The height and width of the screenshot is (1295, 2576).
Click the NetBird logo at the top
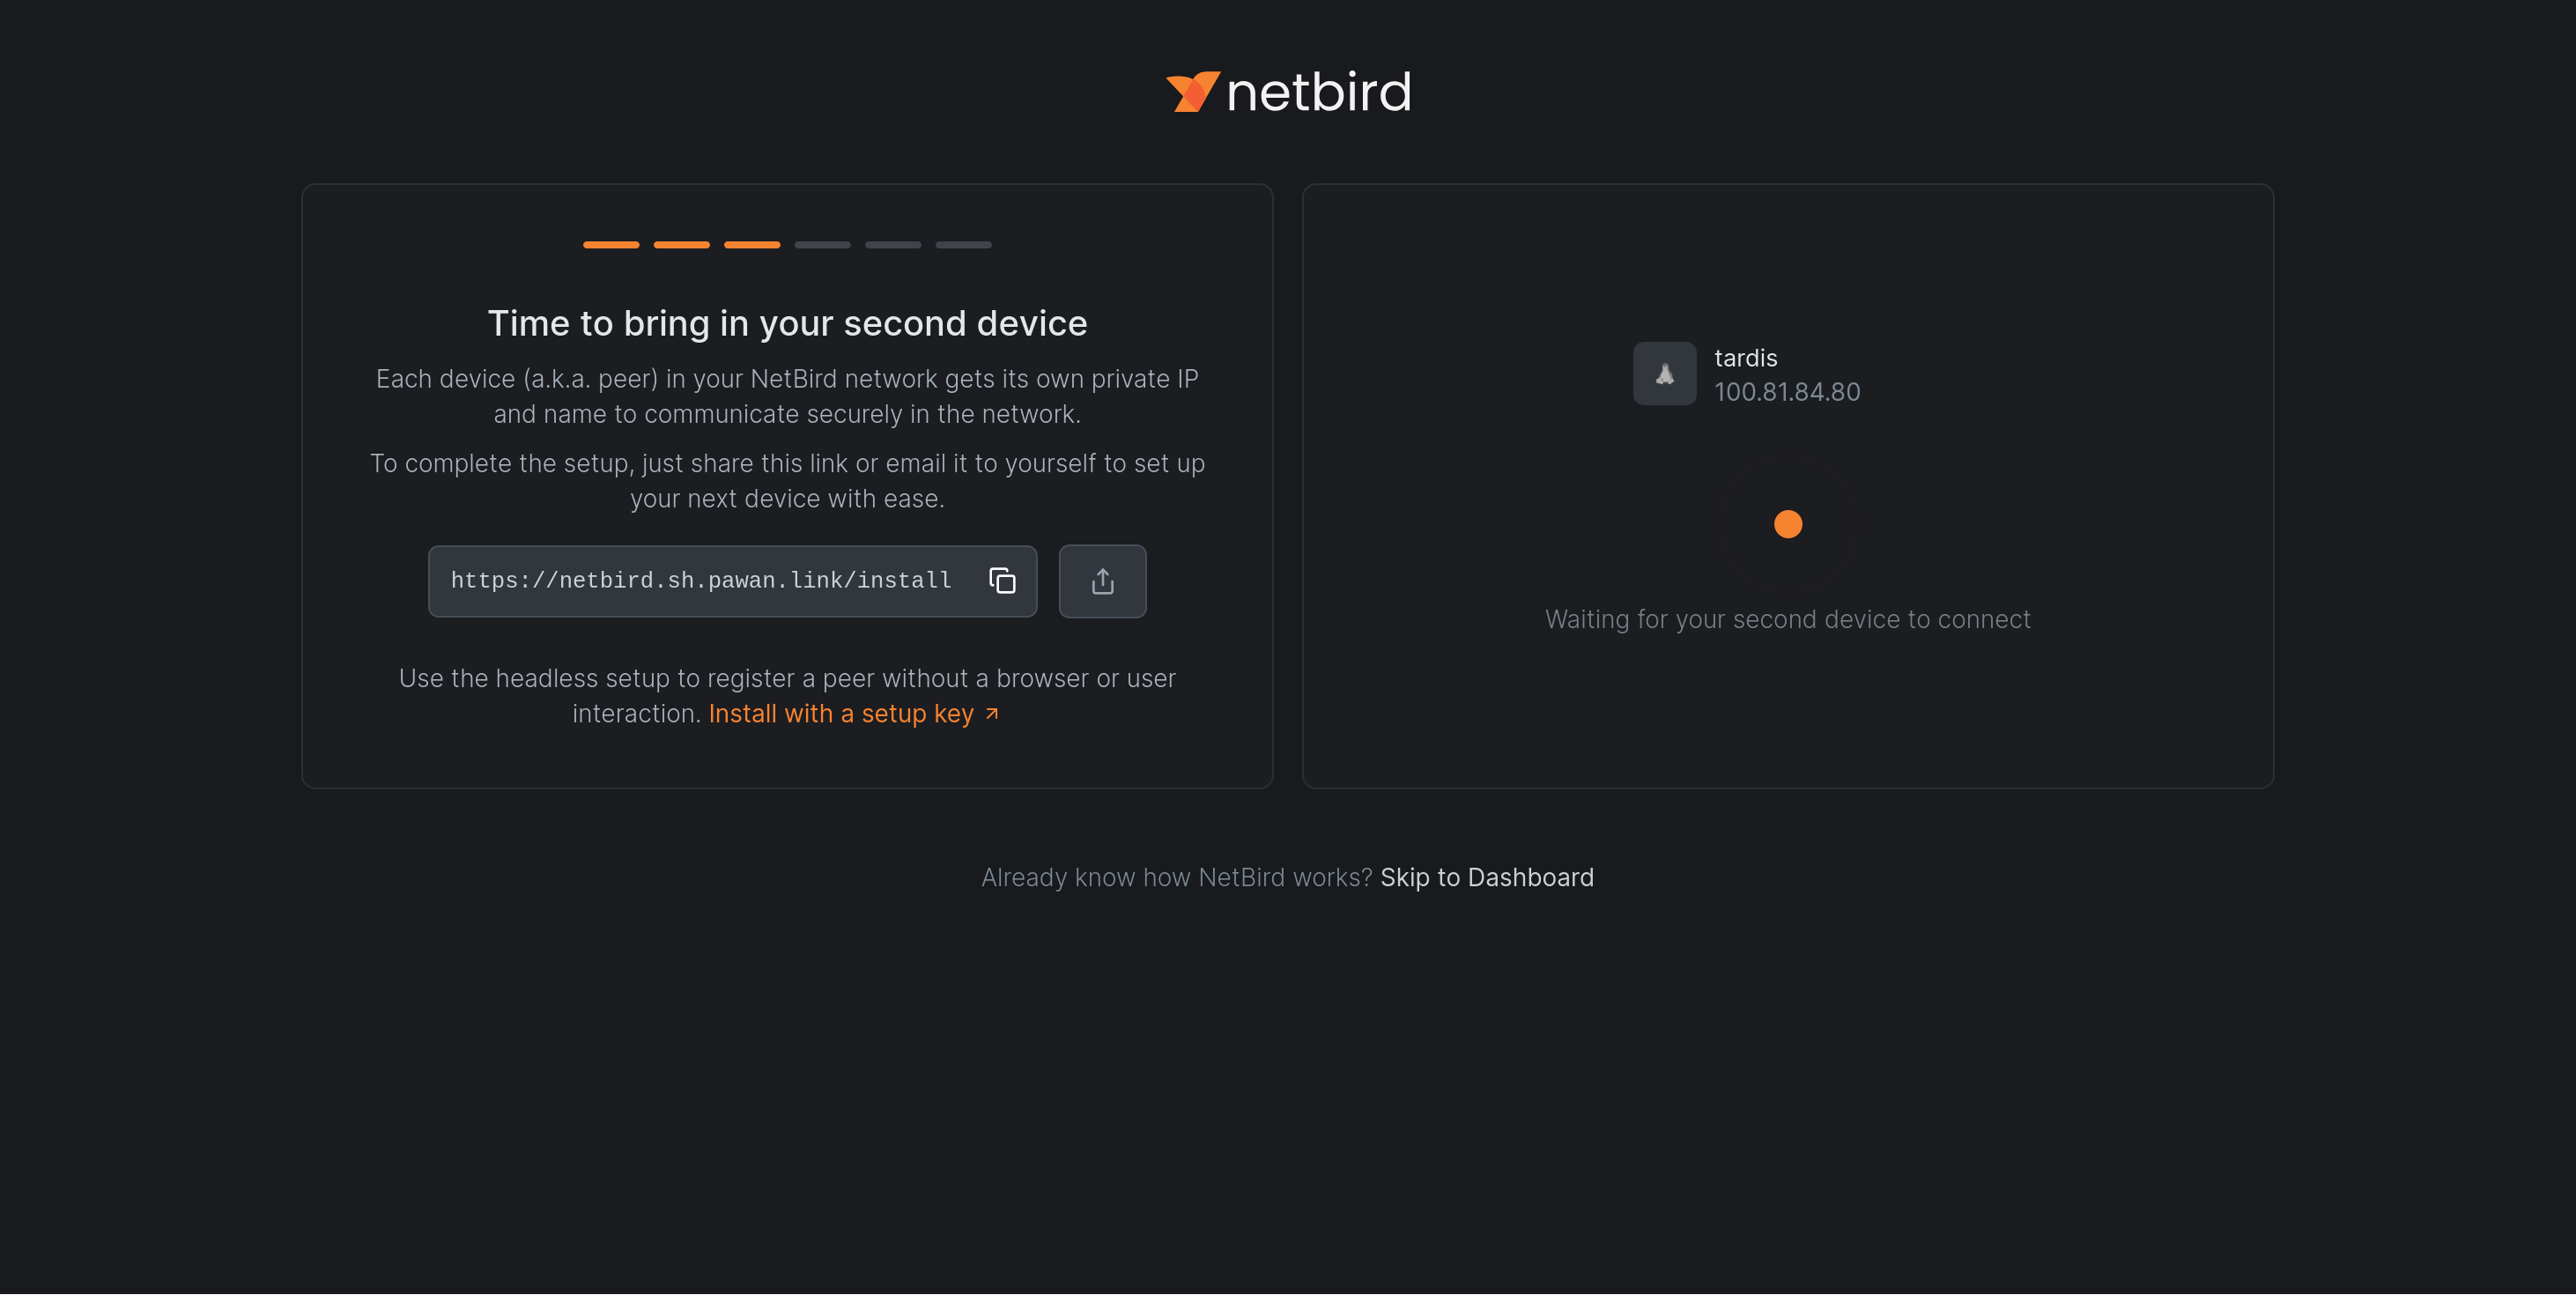tap(1288, 91)
